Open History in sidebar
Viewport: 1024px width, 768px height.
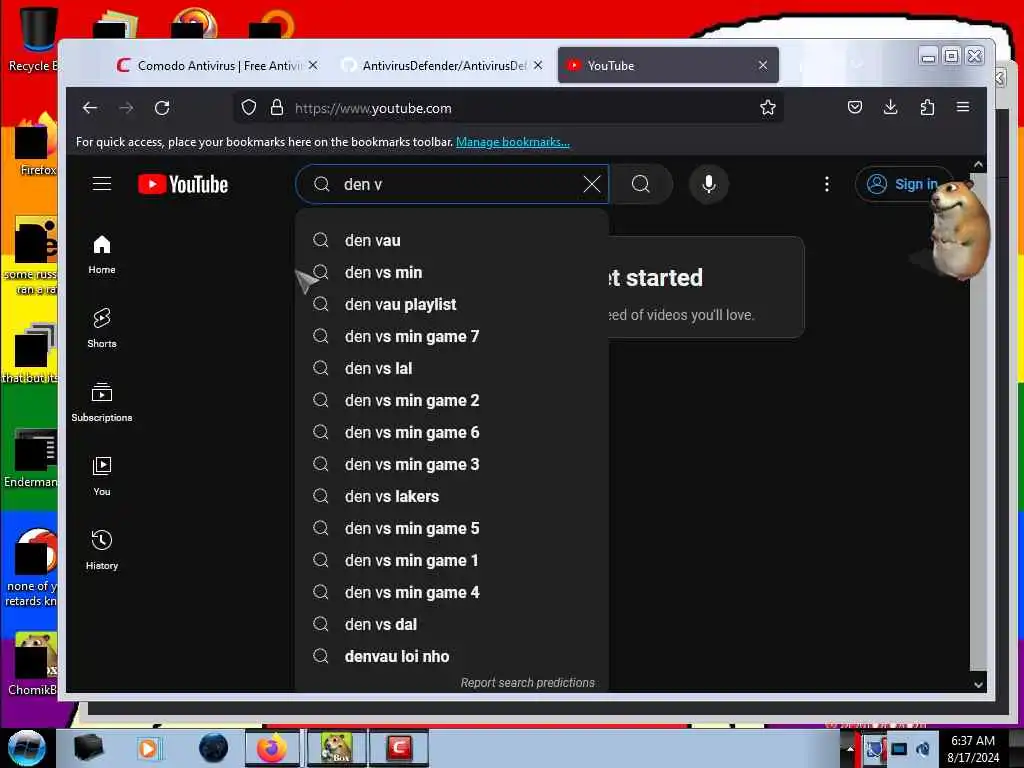tap(102, 550)
